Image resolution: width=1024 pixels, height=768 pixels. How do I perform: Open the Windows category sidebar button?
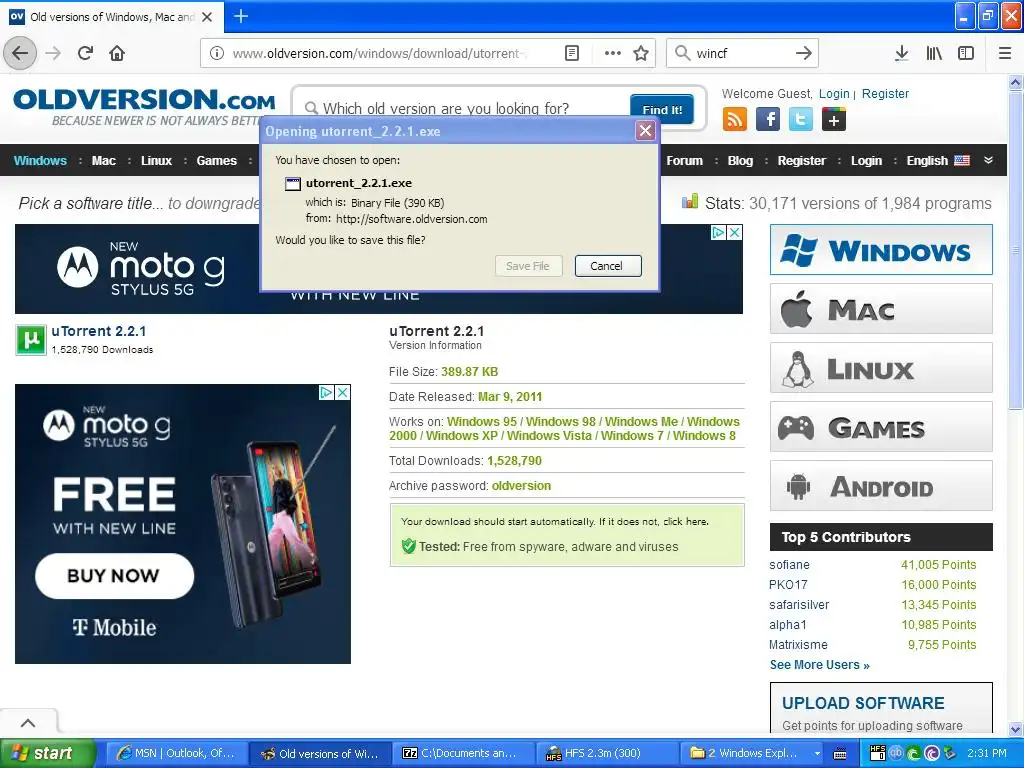pyautogui.click(x=881, y=249)
